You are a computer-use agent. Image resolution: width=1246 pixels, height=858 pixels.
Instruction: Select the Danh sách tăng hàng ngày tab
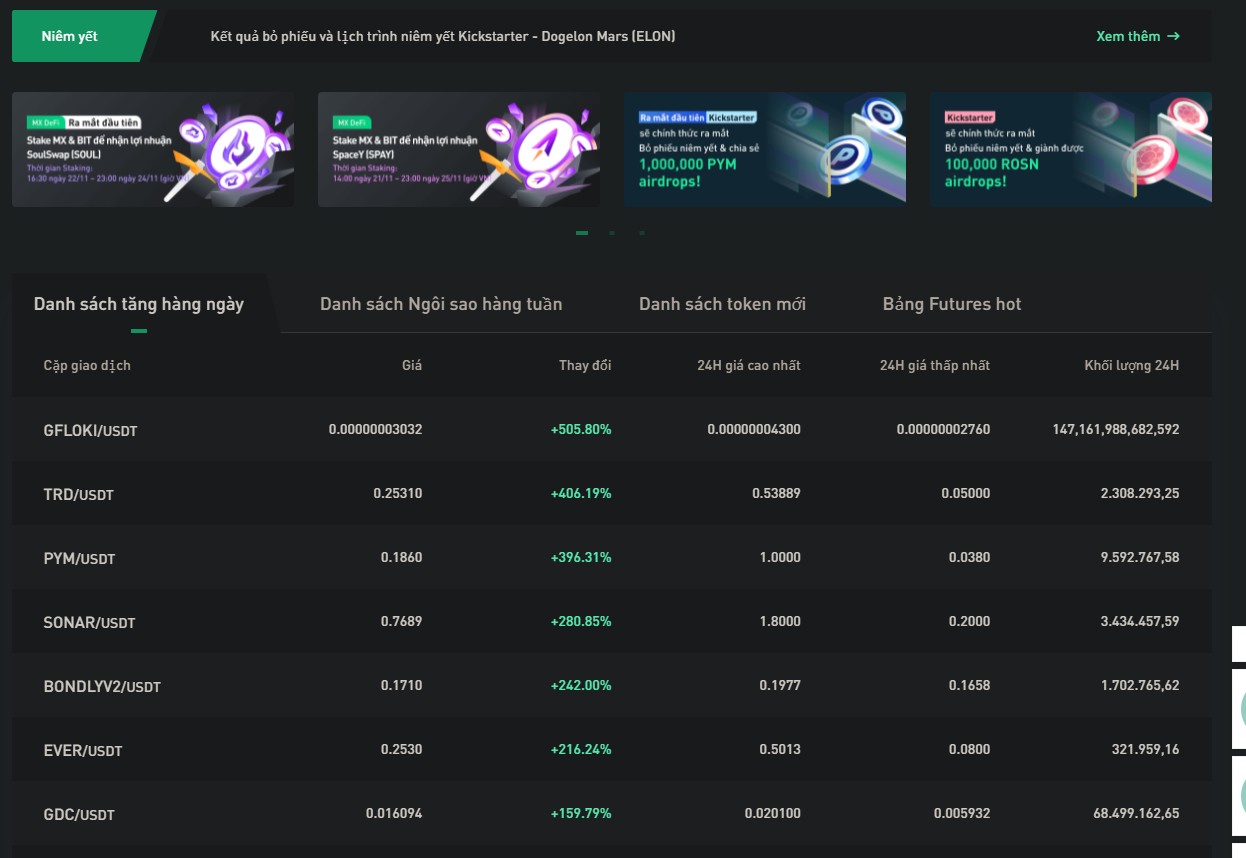pyautogui.click(x=139, y=304)
